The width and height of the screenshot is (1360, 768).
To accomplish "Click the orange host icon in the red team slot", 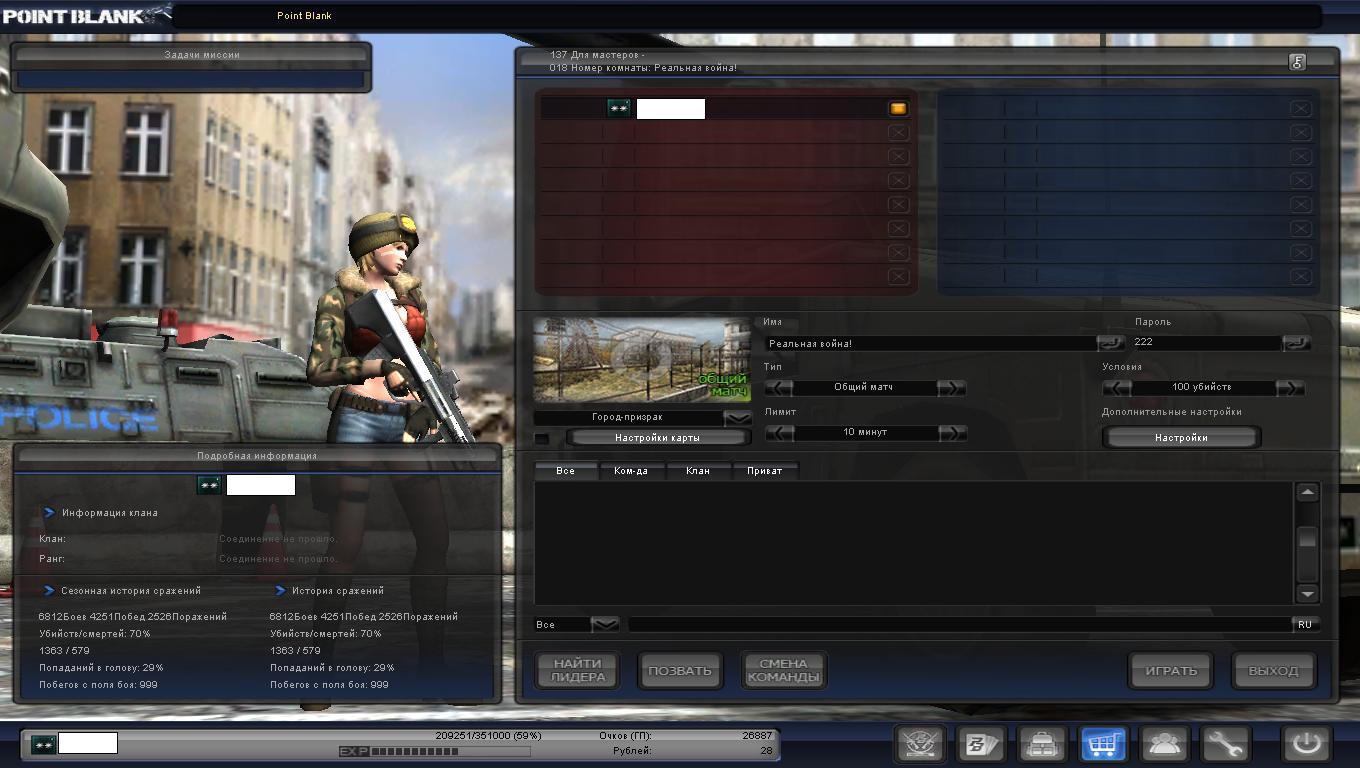I will pyautogui.click(x=898, y=108).
